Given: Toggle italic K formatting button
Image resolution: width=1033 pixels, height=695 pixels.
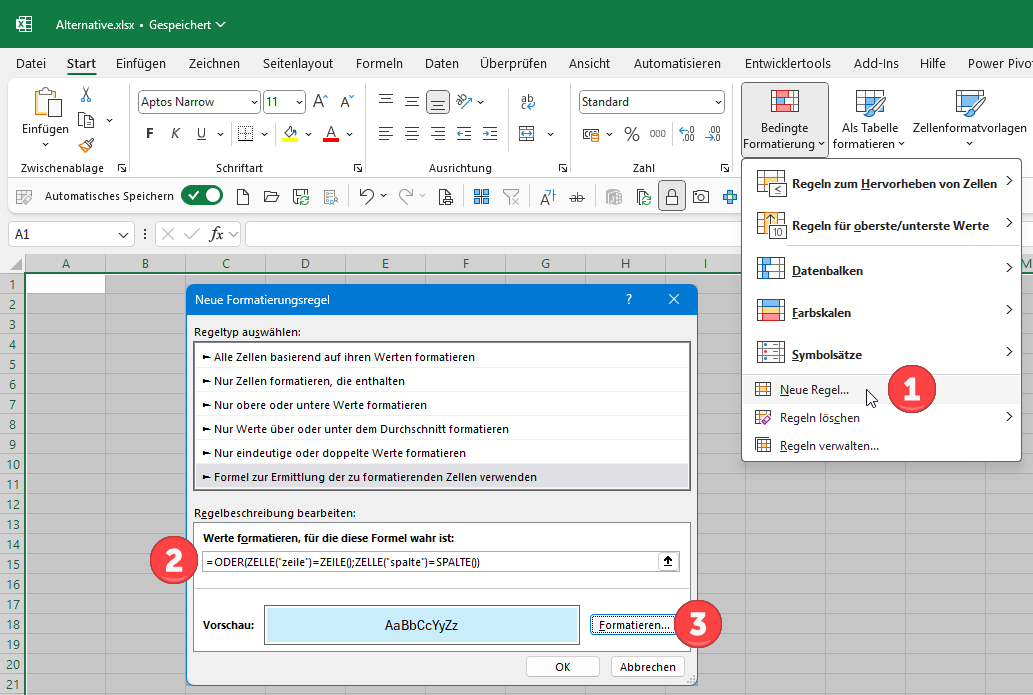Looking at the screenshot, I should coord(176,134).
